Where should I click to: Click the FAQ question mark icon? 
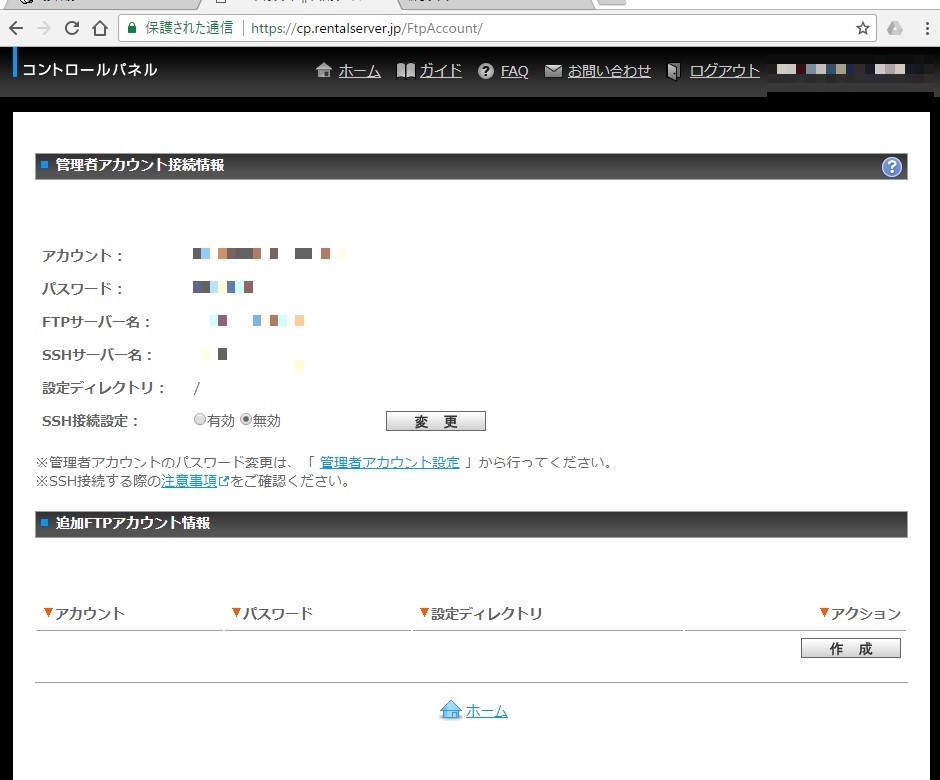486,72
